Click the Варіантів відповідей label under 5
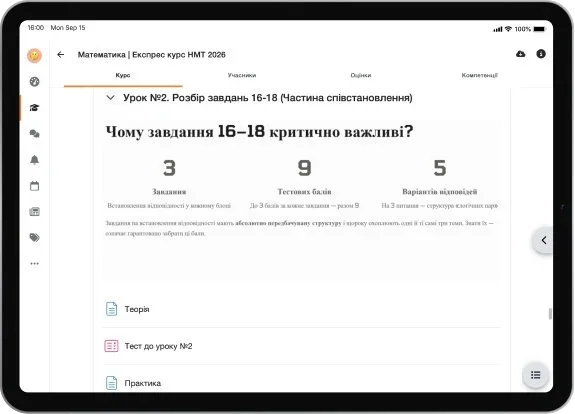Screen dimensions: 575x414 point(440,192)
